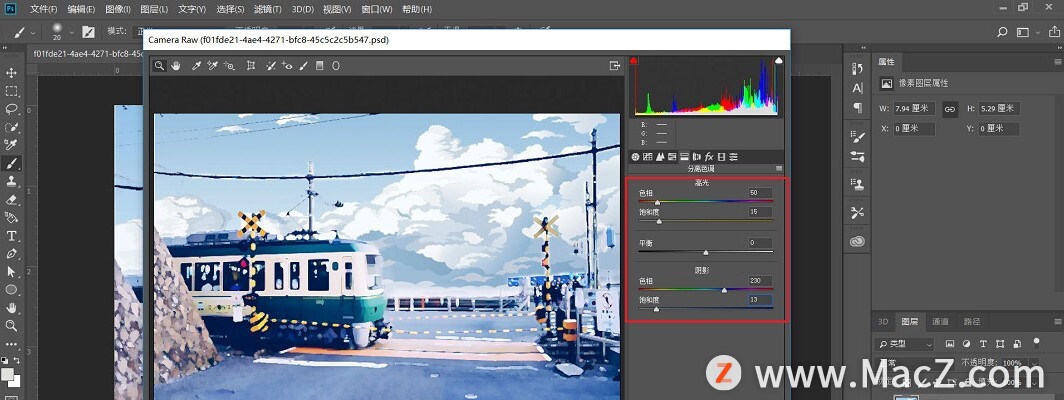The image size is (1064, 400).
Task: Select the Pen tool in toolbox
Action: tap(12, 253)
